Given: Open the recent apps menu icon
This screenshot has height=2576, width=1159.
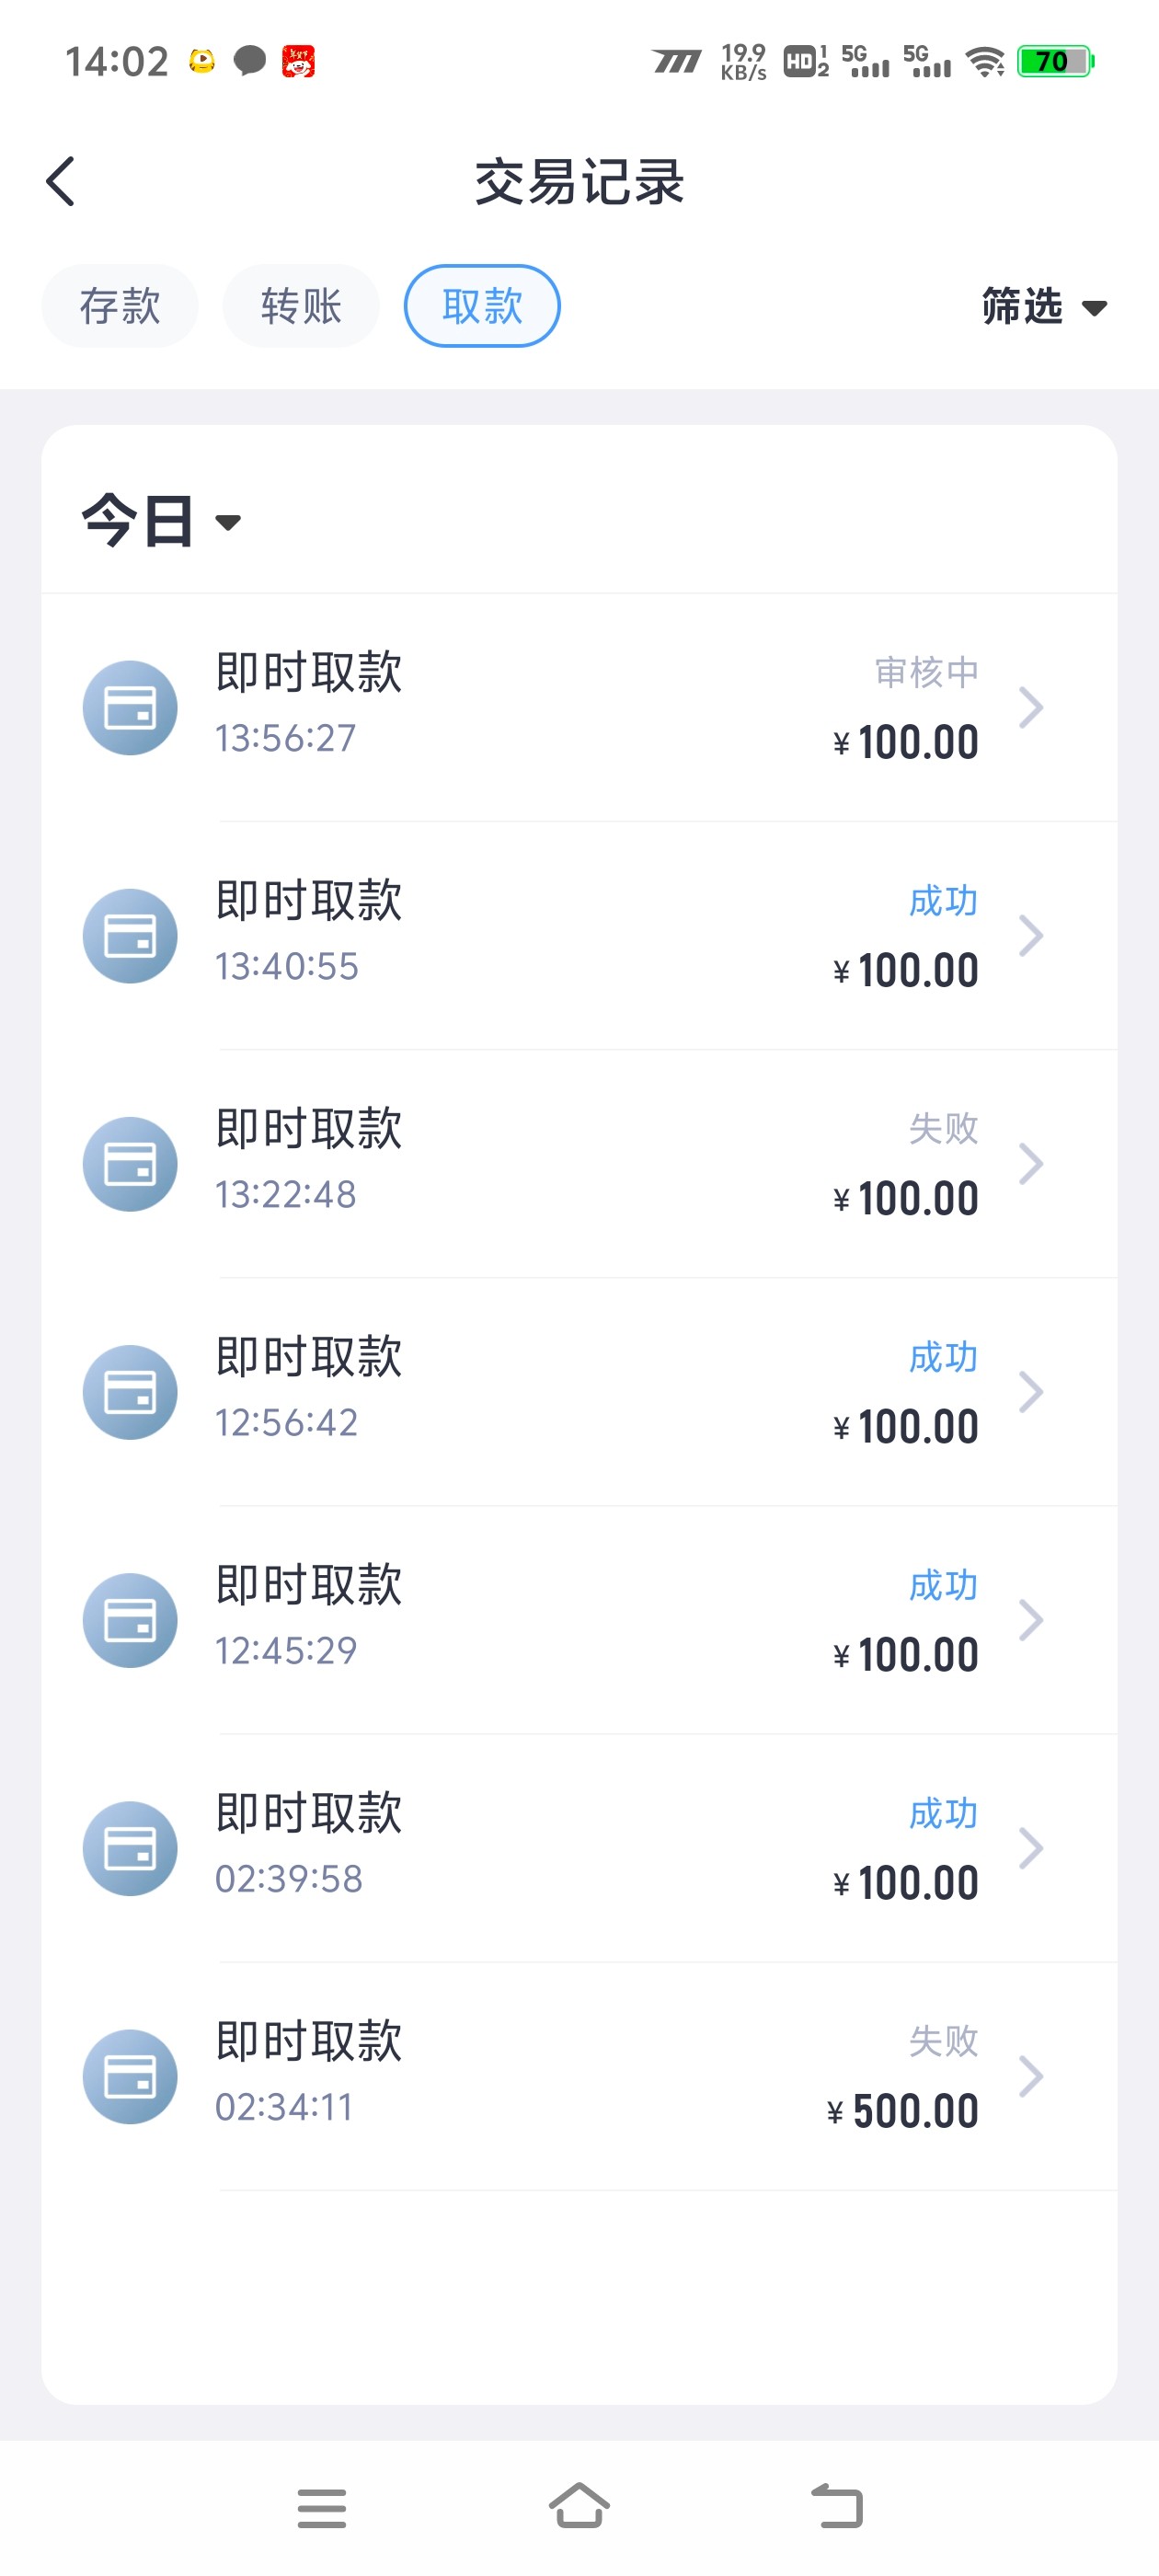Looking at the screenshot, I should point(321,2508).
